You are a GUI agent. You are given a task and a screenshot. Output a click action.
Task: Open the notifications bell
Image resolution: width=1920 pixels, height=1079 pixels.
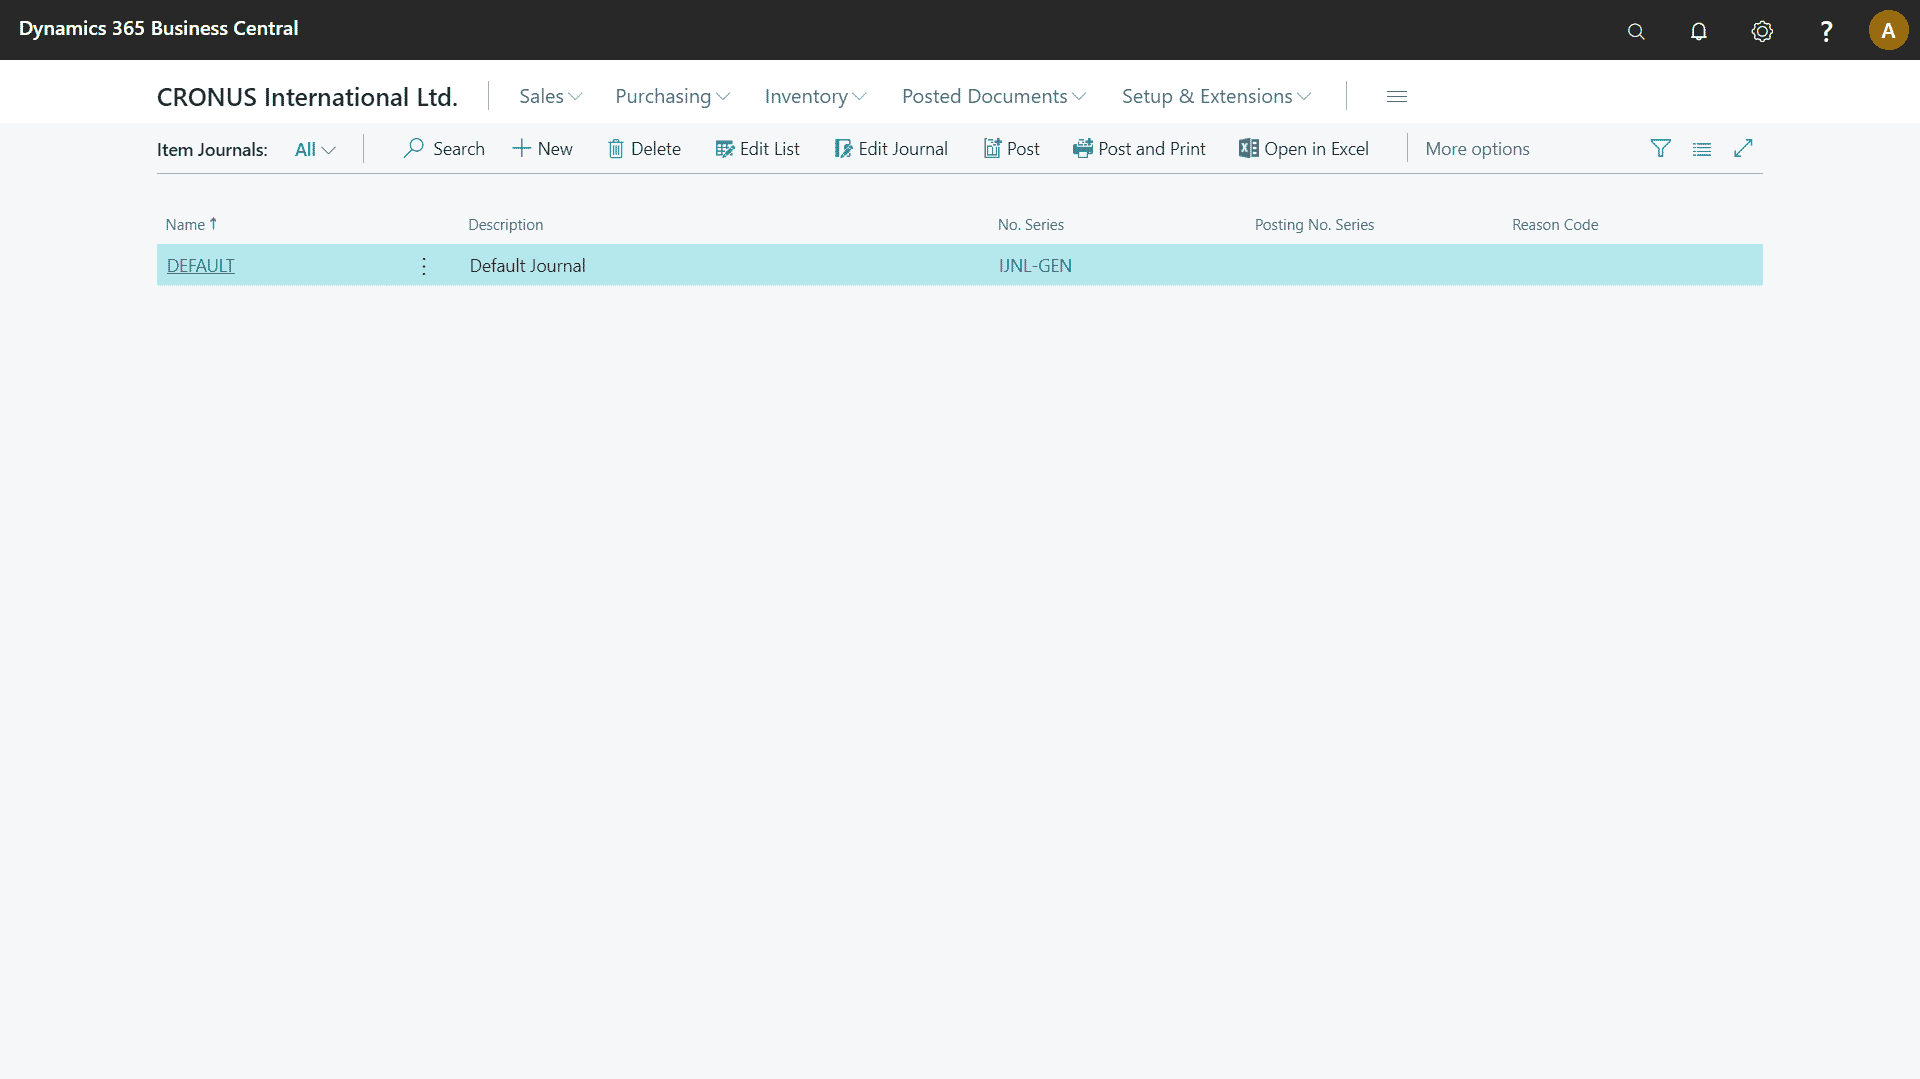coord(1698,31)
